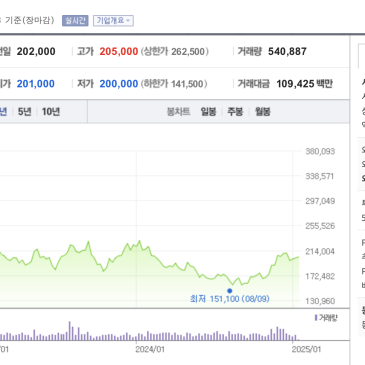
Task: Click the 최저 151,100 (08/09) label
Action: pos(230,299)
